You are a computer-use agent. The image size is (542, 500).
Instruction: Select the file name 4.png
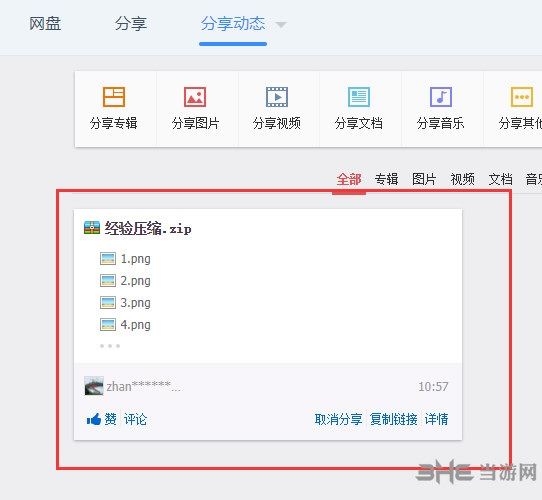point(136,325)
